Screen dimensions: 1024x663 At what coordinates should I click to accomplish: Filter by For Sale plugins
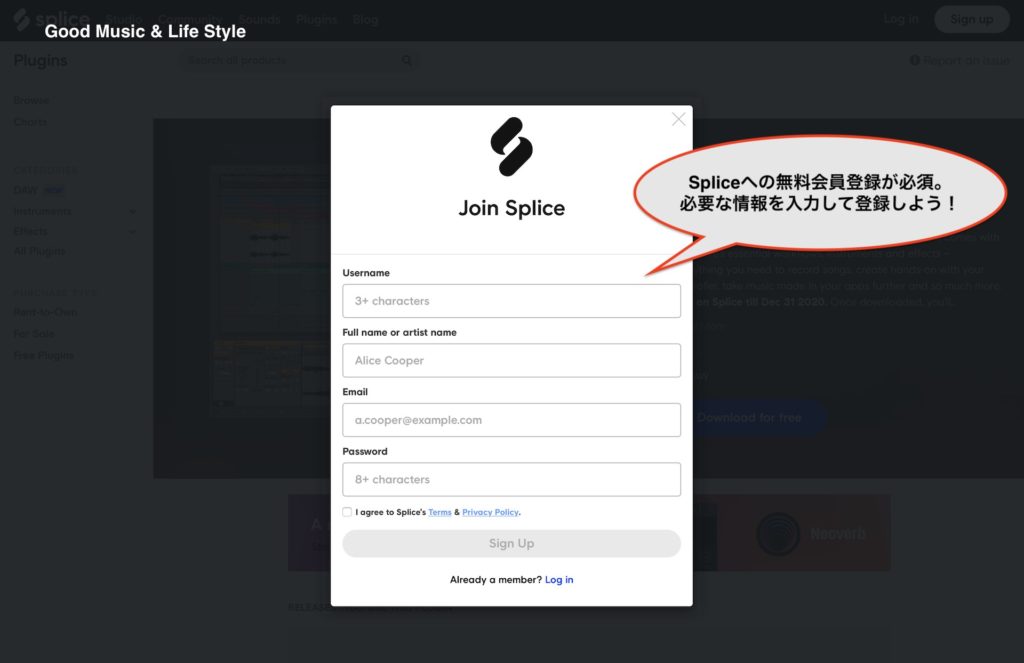pyautogui.click(x=34, y=334)
